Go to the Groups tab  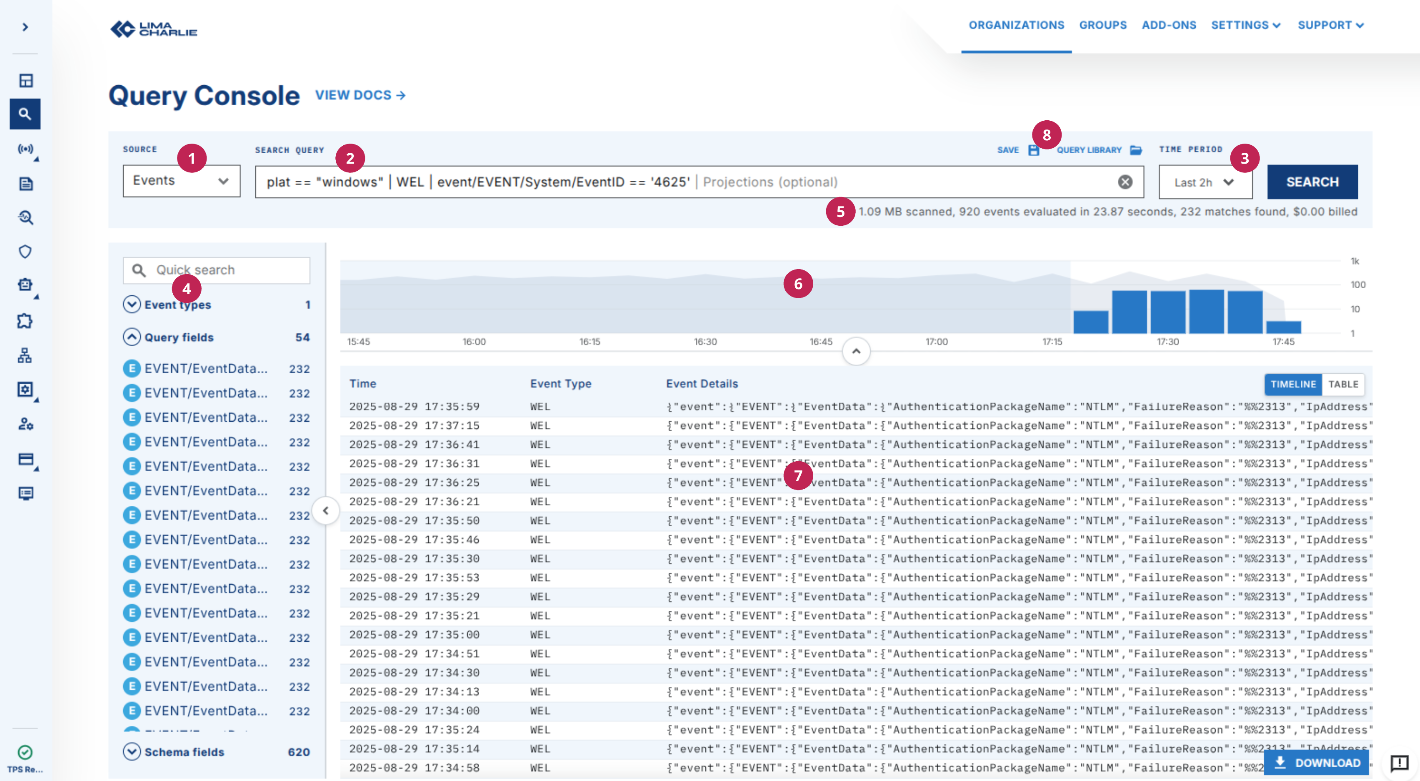click(x=1102, y=25)
